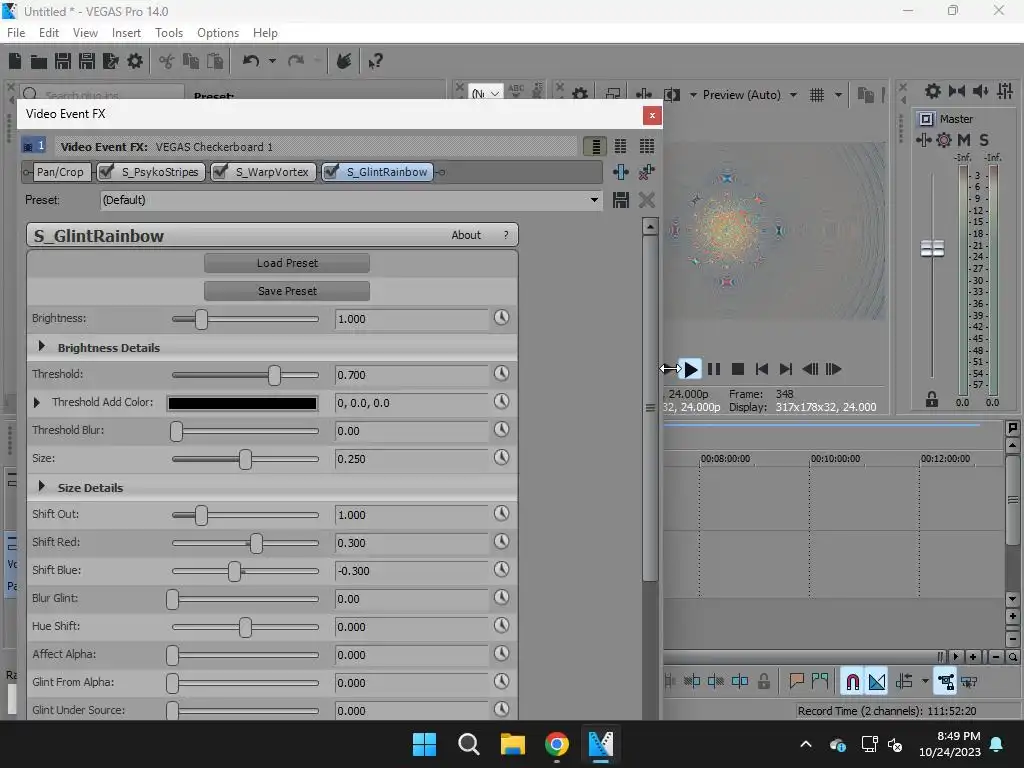Remove selected plug-in from chain
The image size is (1024, 768).
pyautogui.click(x=647, y=172)
